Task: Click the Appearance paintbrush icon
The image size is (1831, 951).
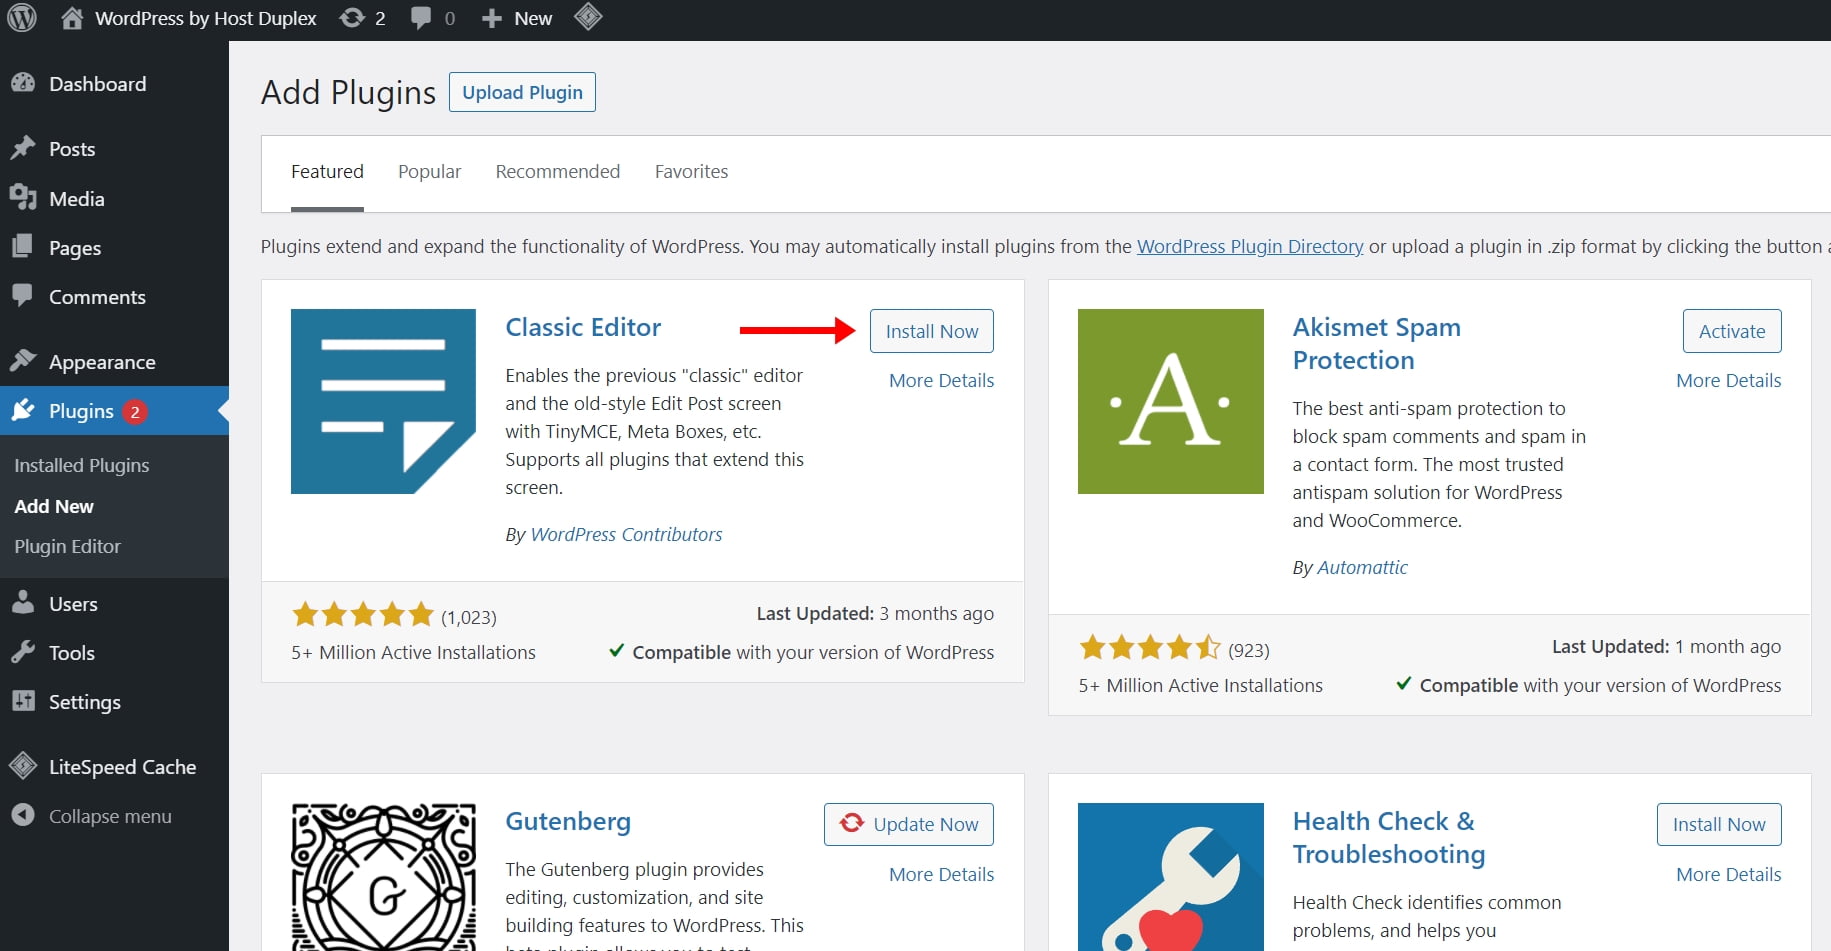Action: (23, 361)
